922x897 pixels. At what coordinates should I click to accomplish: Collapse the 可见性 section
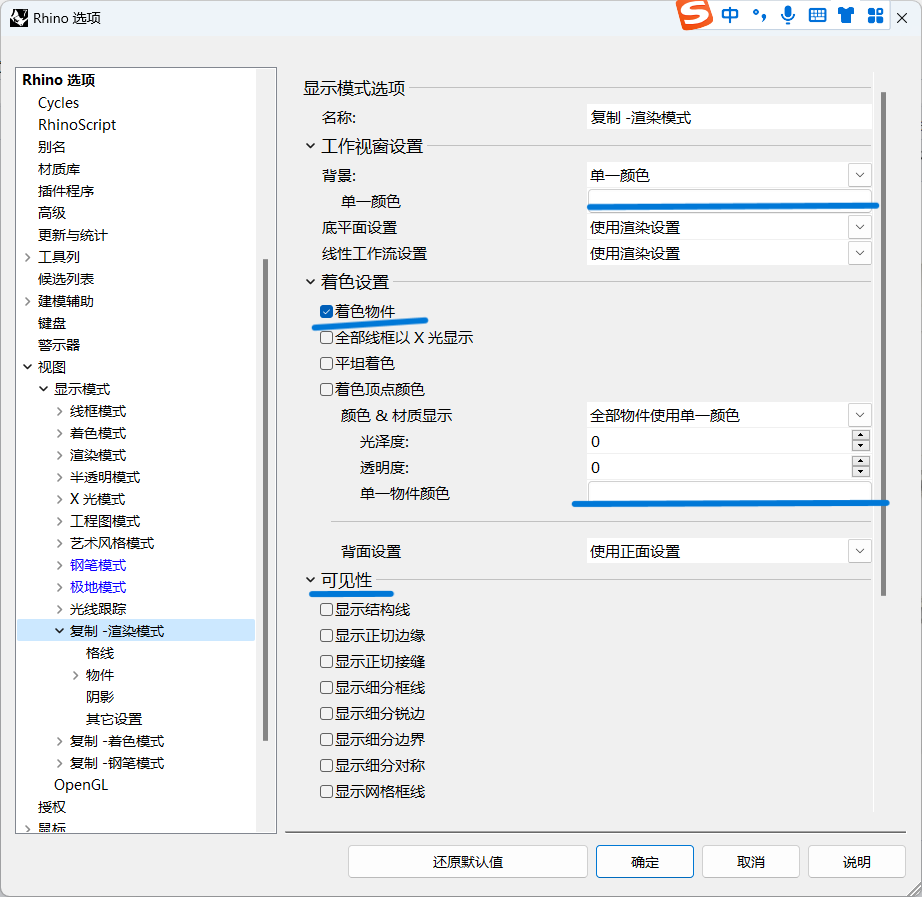[310, 580]
